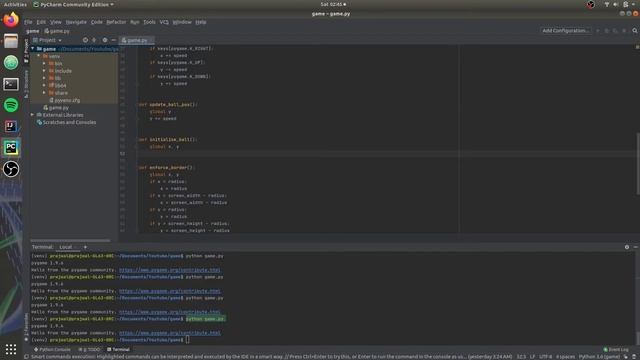Open first pygame contribute link in terminal

pos(169,270)
